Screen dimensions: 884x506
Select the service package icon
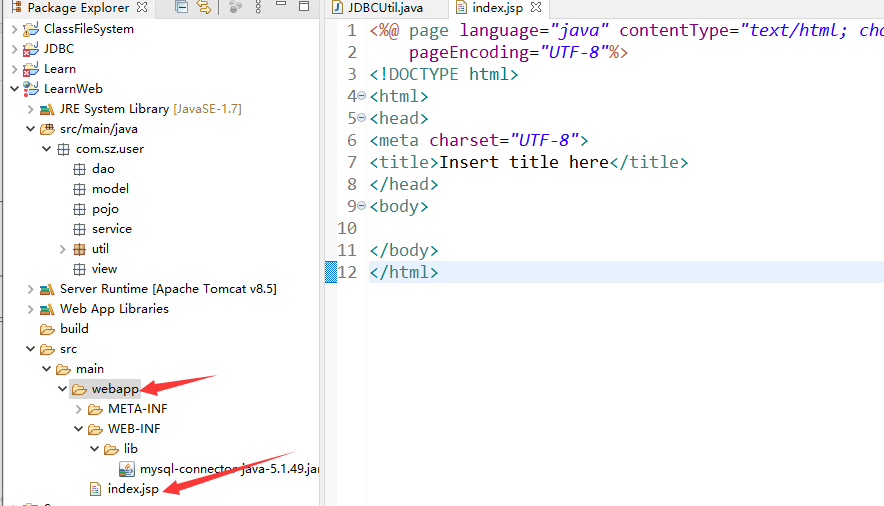[79, 229]
